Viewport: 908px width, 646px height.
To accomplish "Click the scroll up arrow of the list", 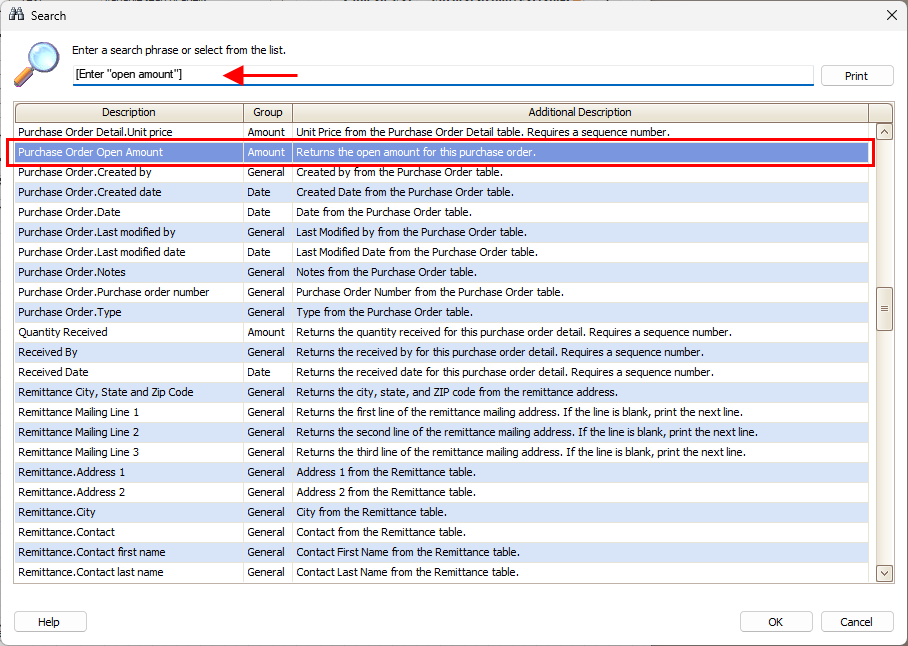I will click(x=884, y=132).
